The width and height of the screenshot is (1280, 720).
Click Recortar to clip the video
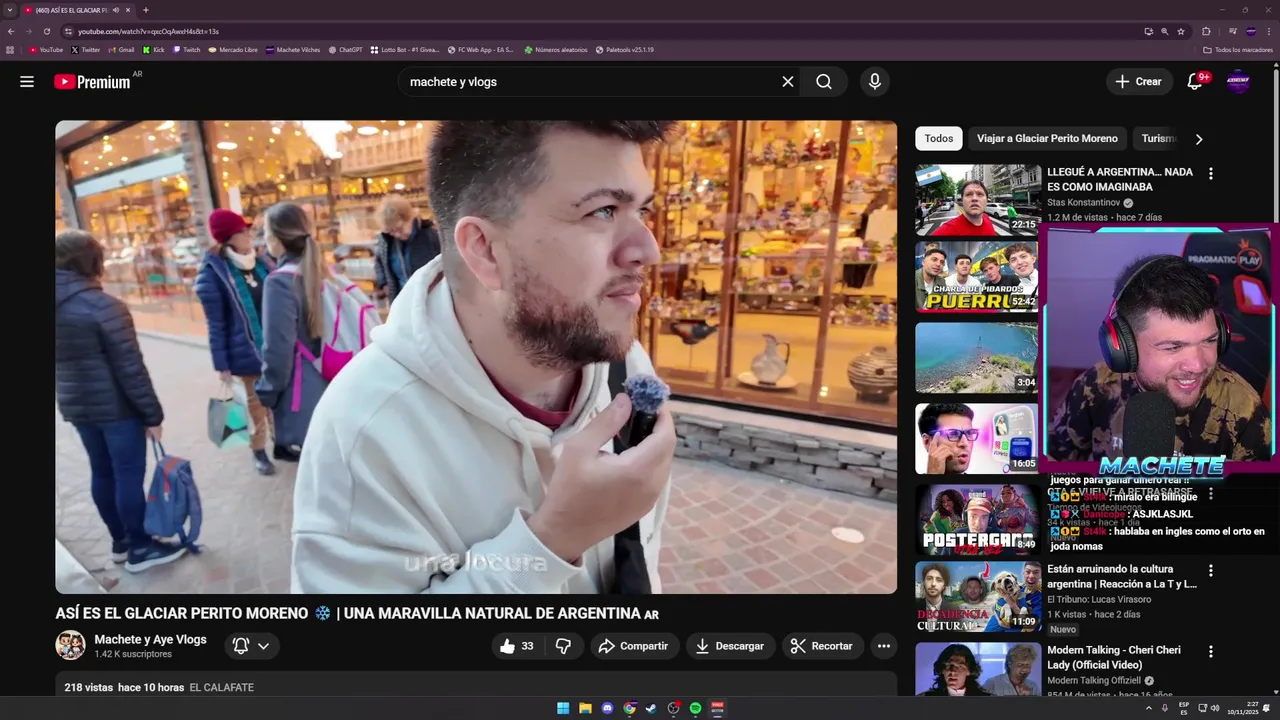(822, 646)
